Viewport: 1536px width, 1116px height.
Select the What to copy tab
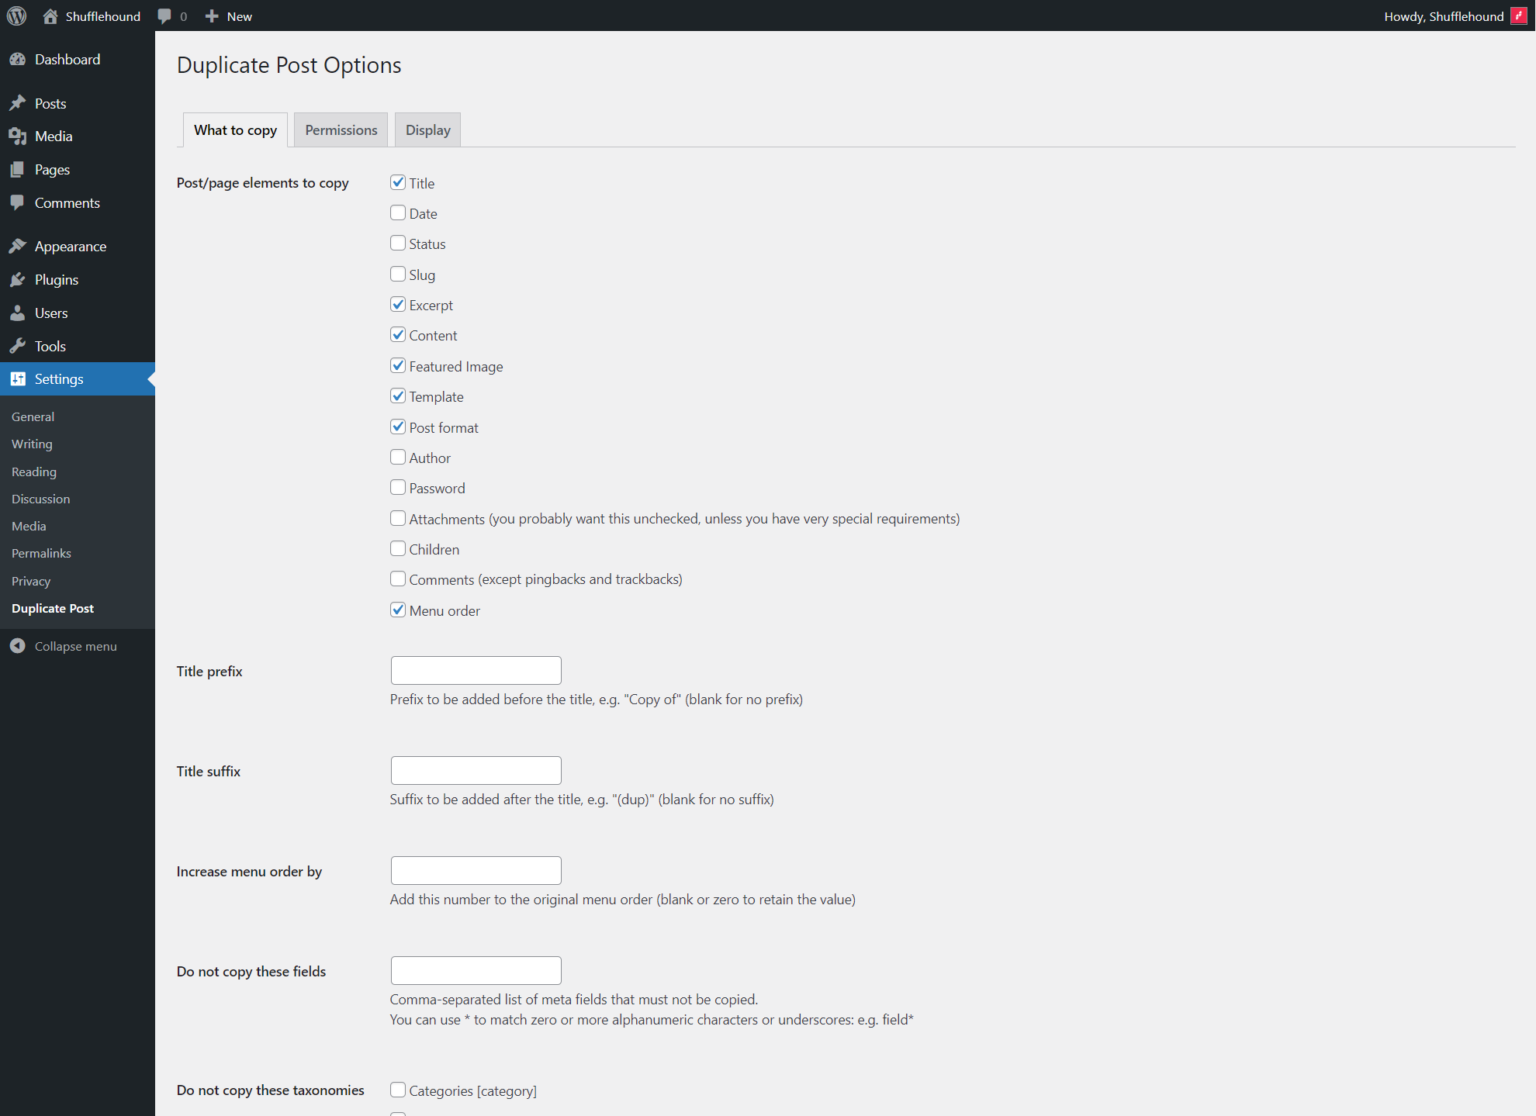click(x=235, y=130)
